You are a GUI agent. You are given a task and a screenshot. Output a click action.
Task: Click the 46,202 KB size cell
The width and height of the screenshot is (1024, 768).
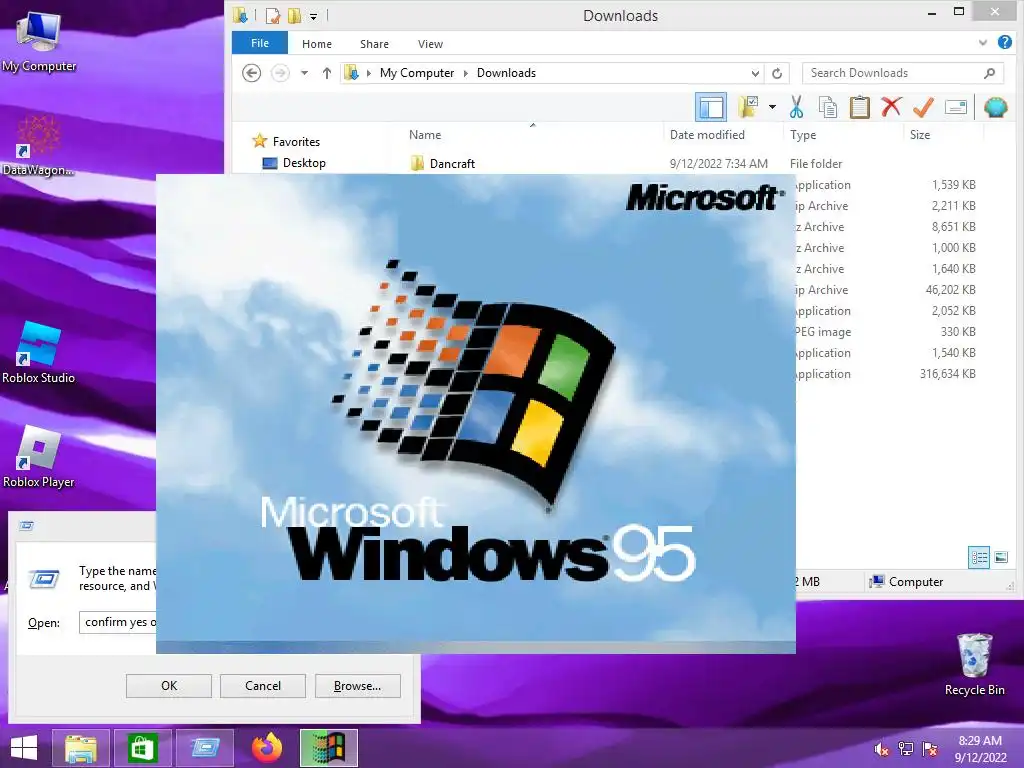[950, 290]
